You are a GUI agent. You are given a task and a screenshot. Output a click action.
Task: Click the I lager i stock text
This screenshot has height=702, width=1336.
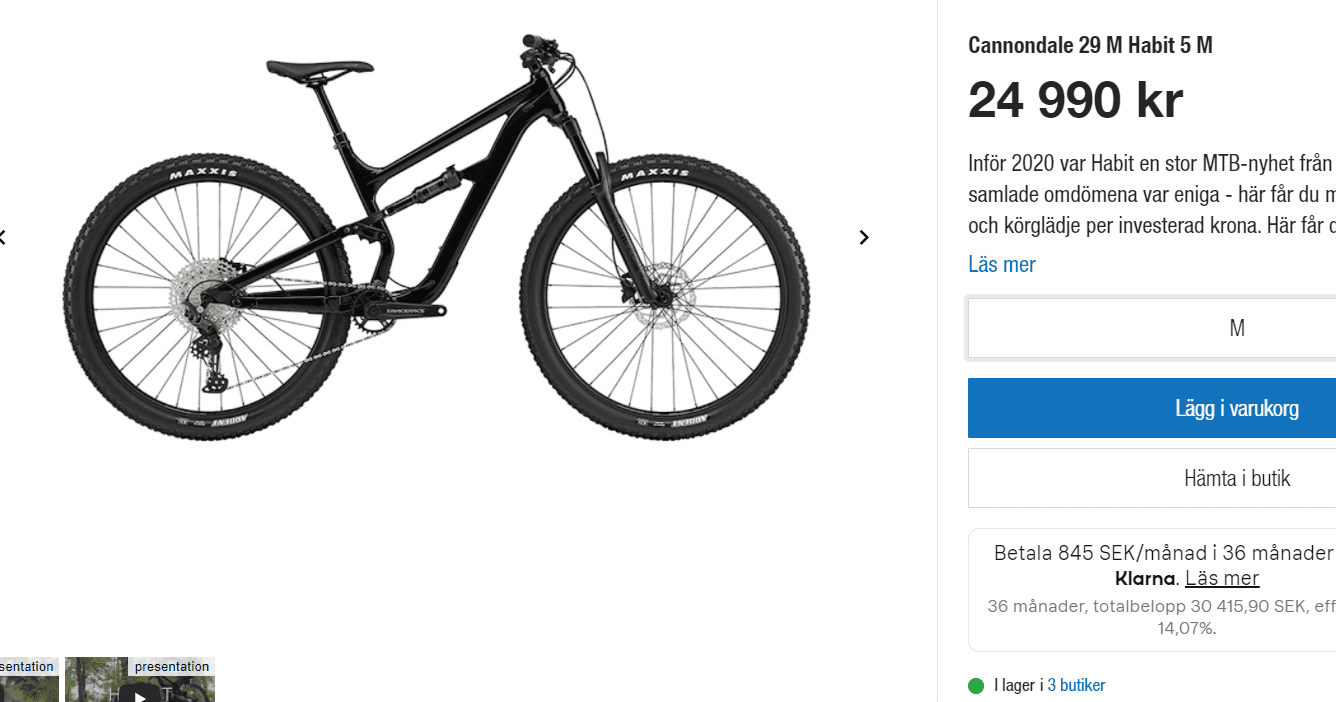[1018, 686]
